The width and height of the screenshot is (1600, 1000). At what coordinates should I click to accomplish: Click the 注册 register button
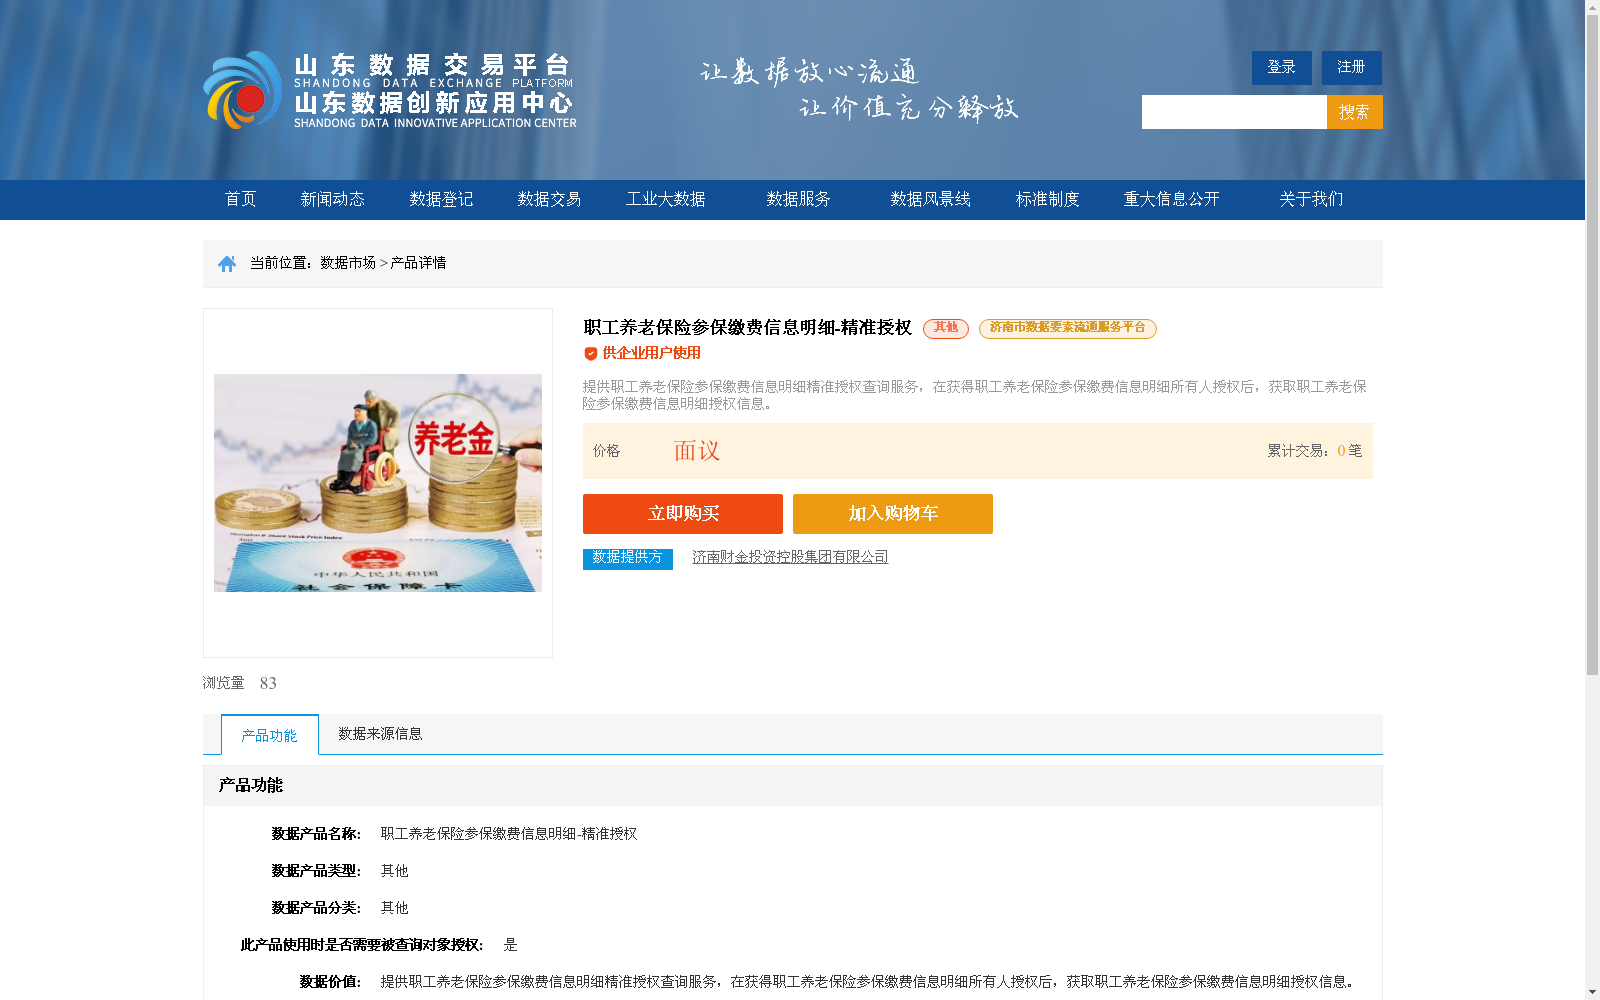point(1351,67)
